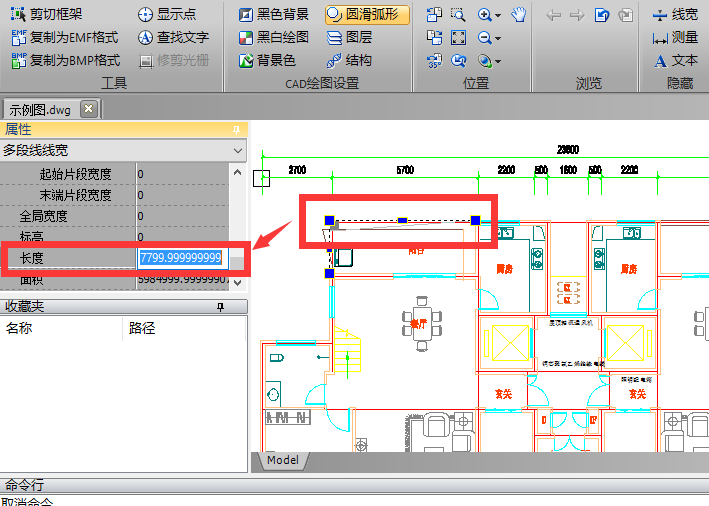Image resolution: width=709 pixels, height=506 pixels.
Task: Select the 全局宽度 property row
Action: (114, 216)
